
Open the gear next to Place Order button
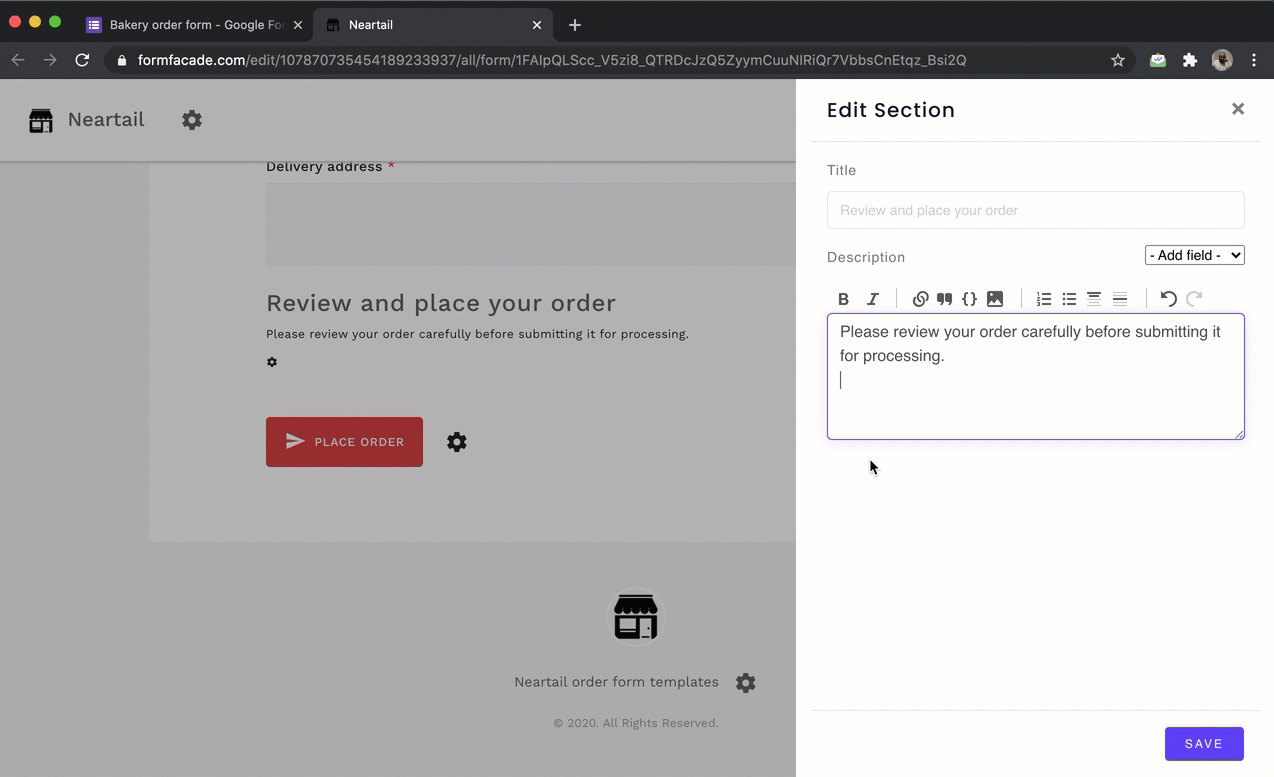click(x=457, y=441)
